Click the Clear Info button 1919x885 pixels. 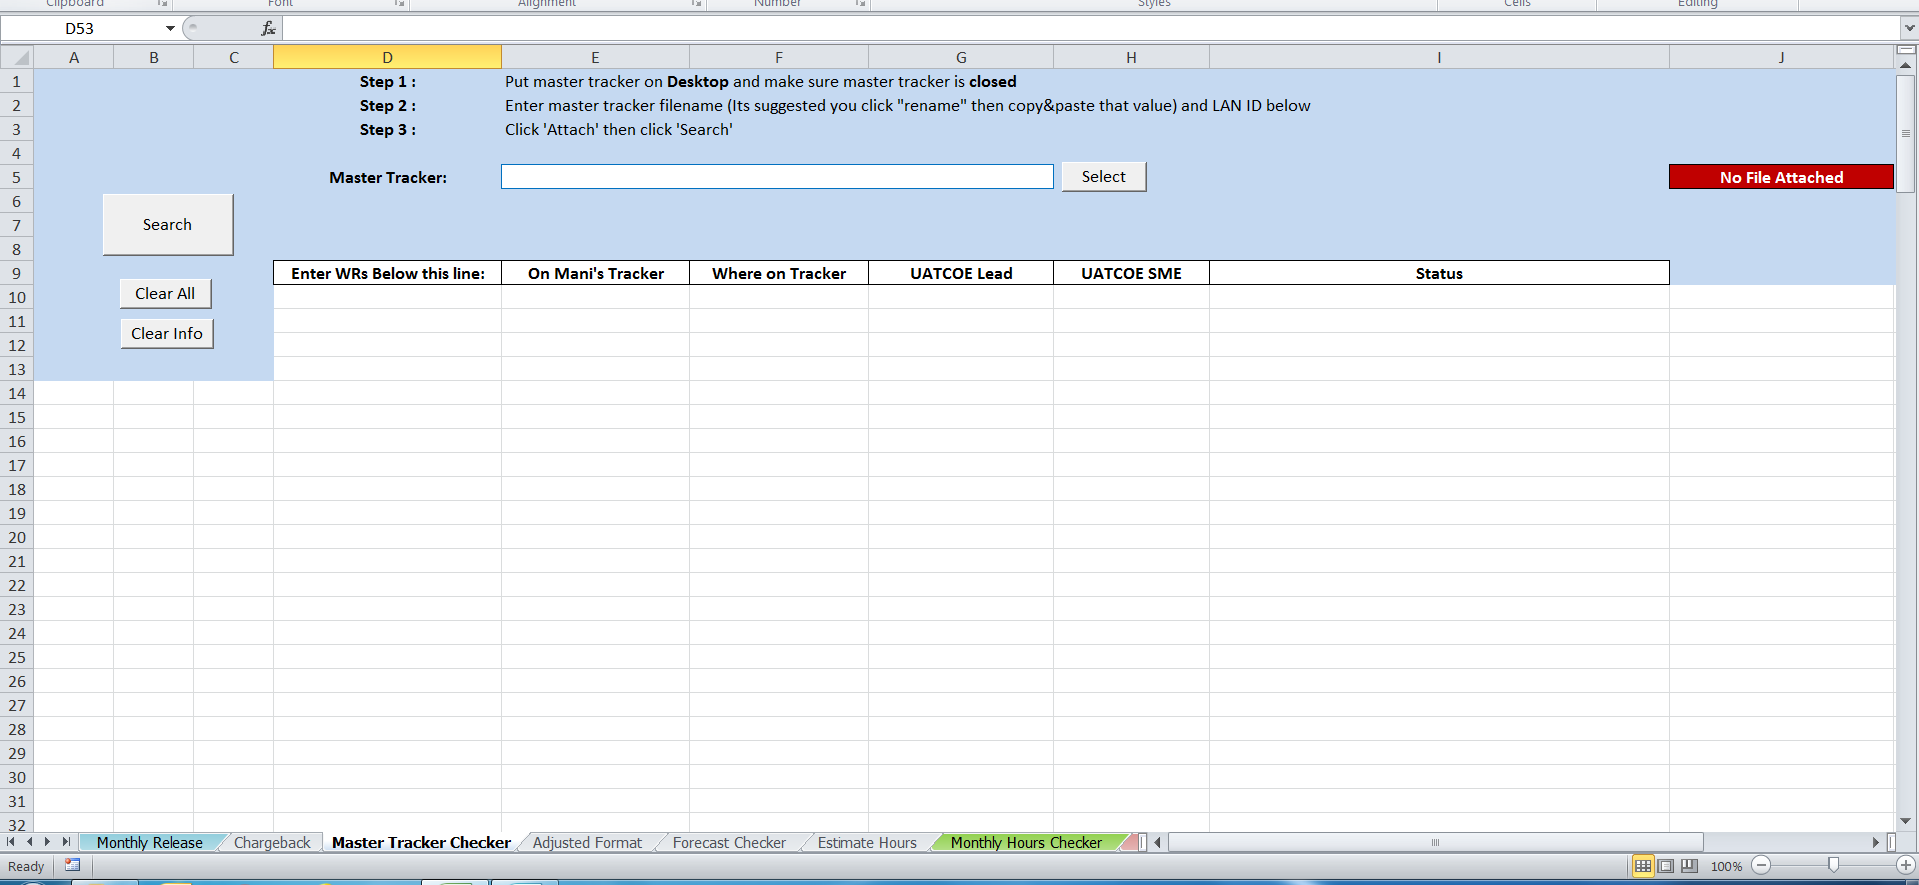coord(166,334)
